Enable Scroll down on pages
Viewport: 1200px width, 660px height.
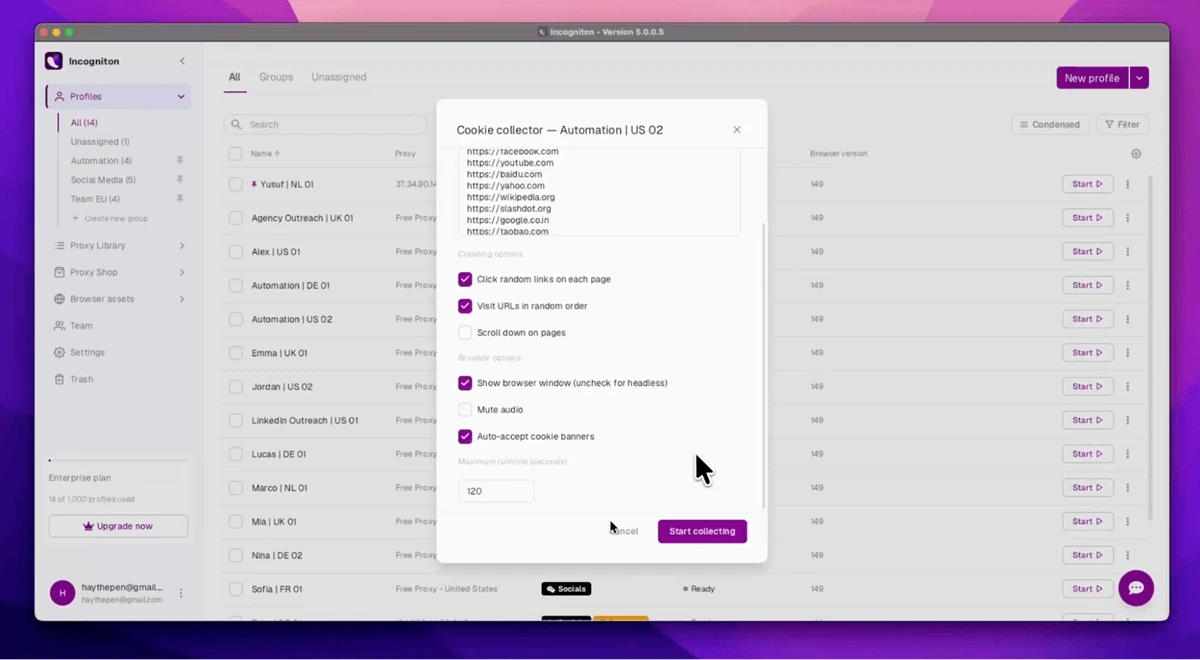(x=465, y=332)
